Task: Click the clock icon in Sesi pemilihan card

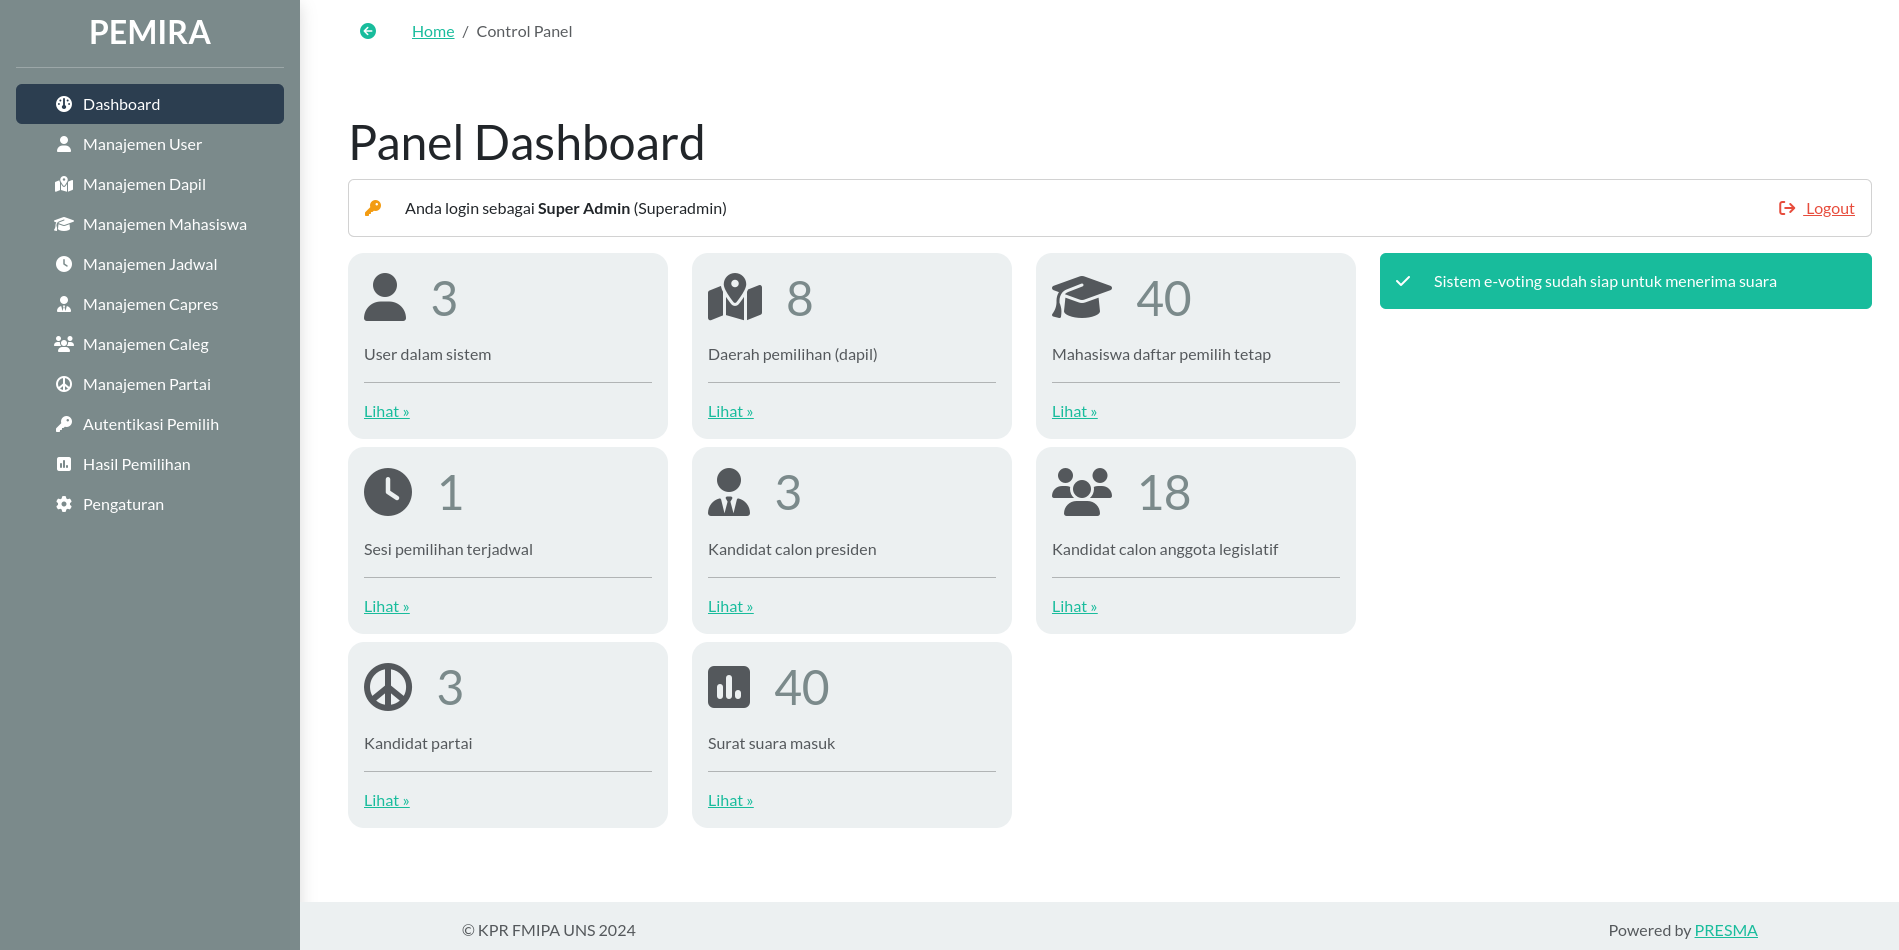Action: pos(388,492)
